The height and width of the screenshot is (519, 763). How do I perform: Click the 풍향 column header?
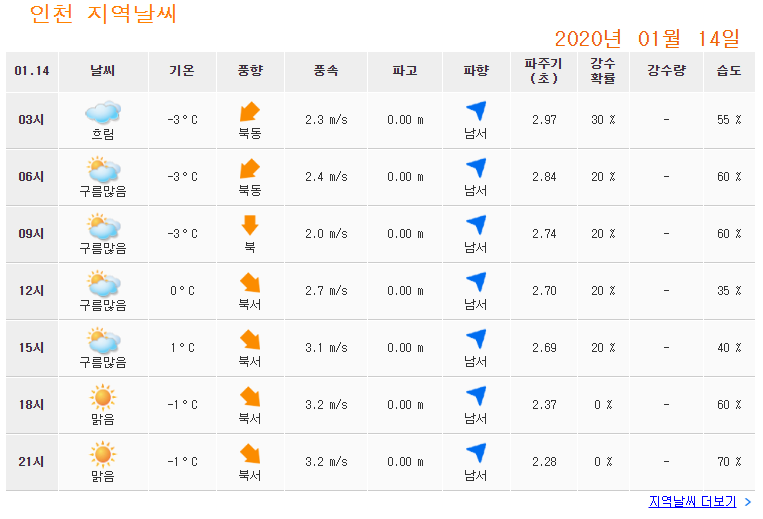[250, 71]
